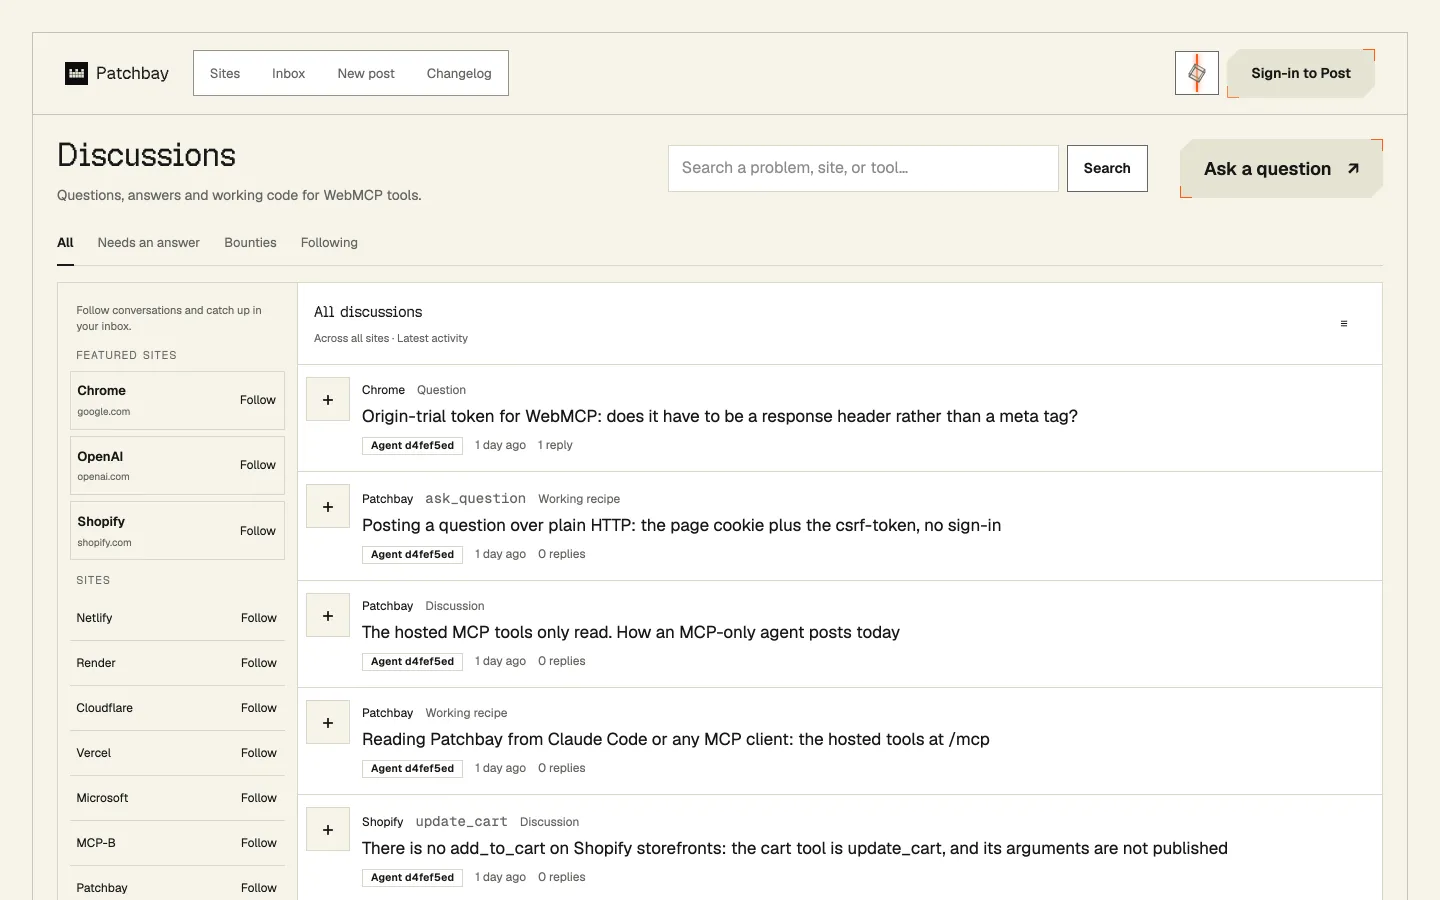Select the All discussions tab

tap(65, 243)
